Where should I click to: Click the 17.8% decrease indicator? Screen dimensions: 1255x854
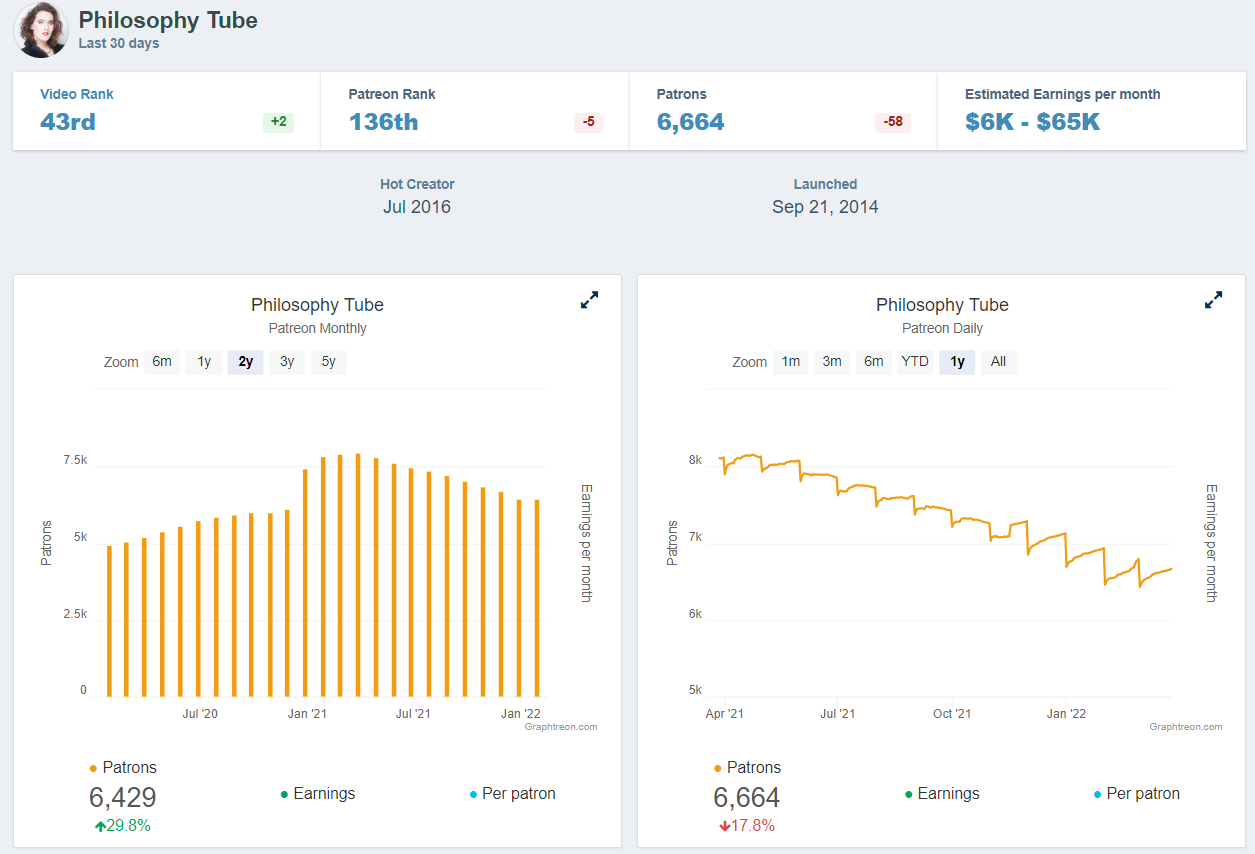(747, 826)
